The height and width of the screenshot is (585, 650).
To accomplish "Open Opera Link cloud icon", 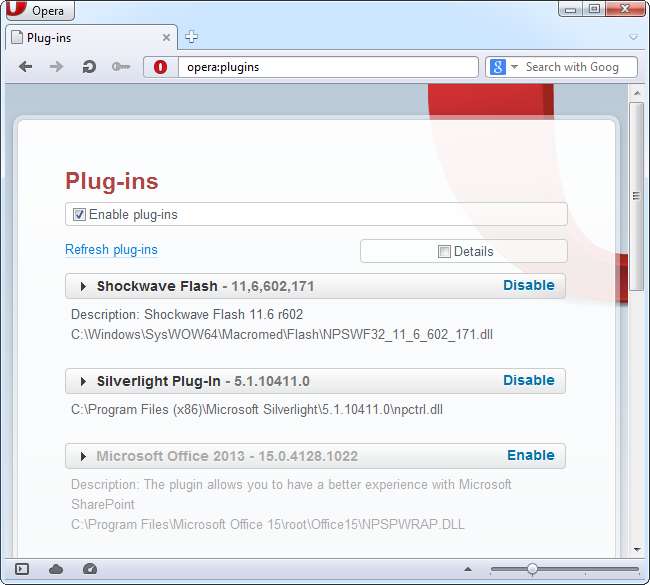I will pos(56,569).
